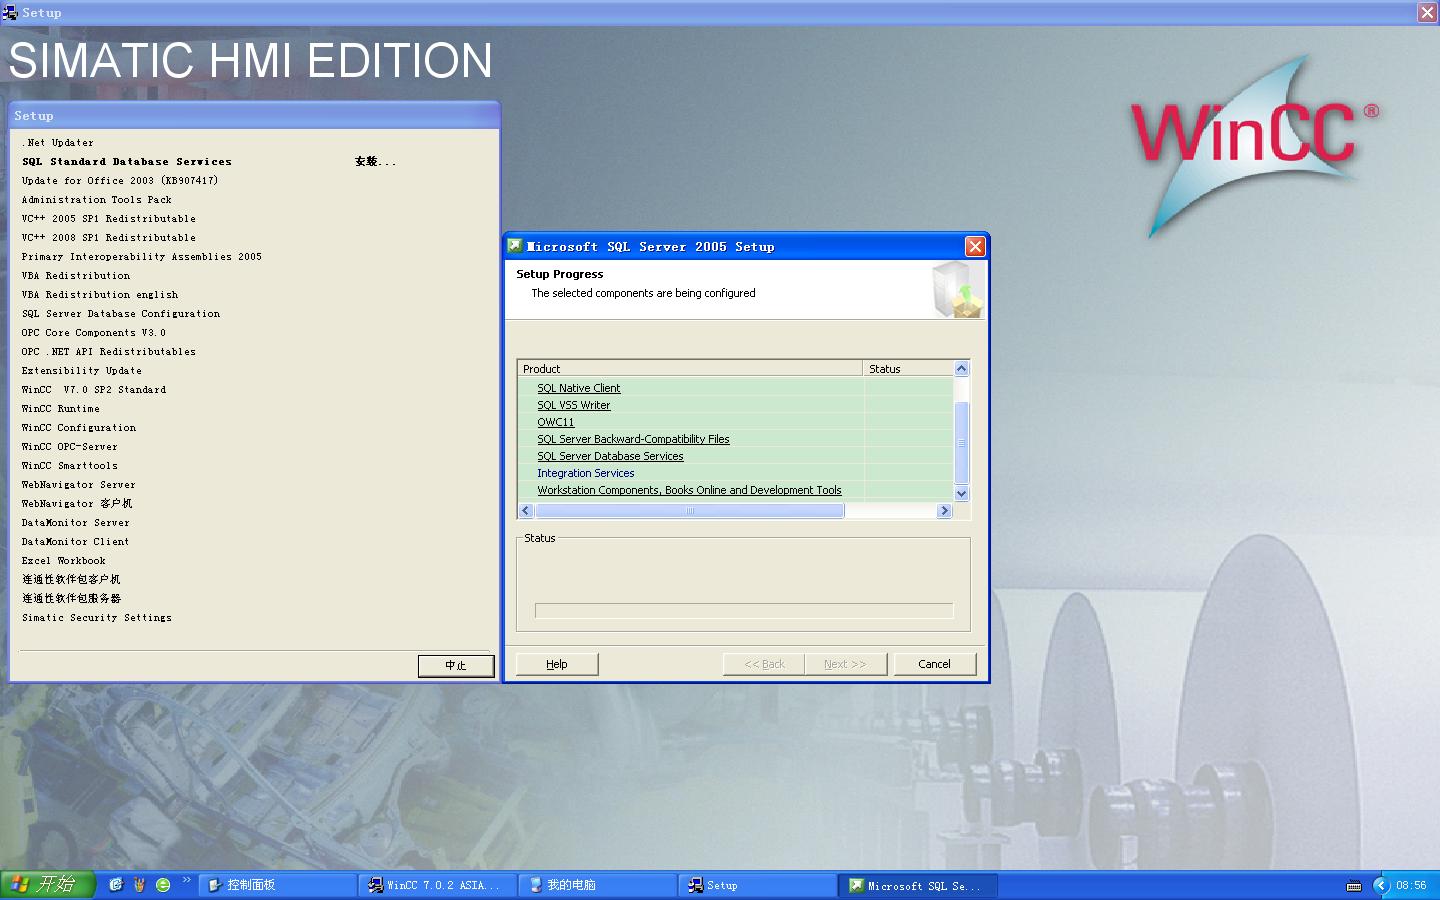Open SQL Server Backward-Compatibility Files link

[x=633, y=439]
